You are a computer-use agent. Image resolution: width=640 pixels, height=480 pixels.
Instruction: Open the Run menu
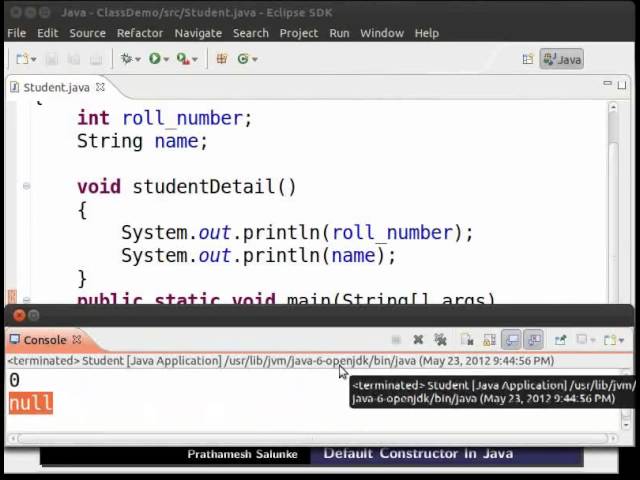tap(339, 33)
